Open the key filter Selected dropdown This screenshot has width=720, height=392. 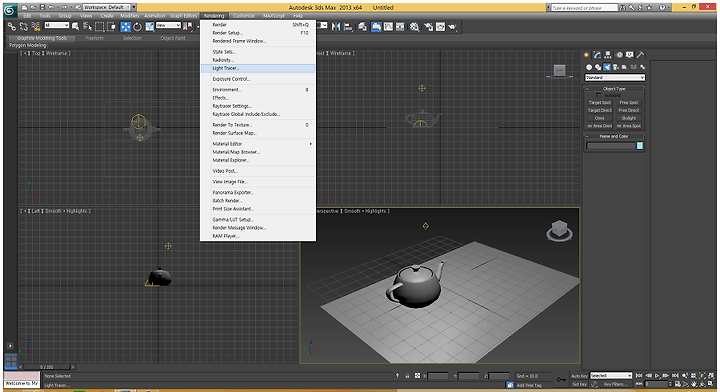611,375
